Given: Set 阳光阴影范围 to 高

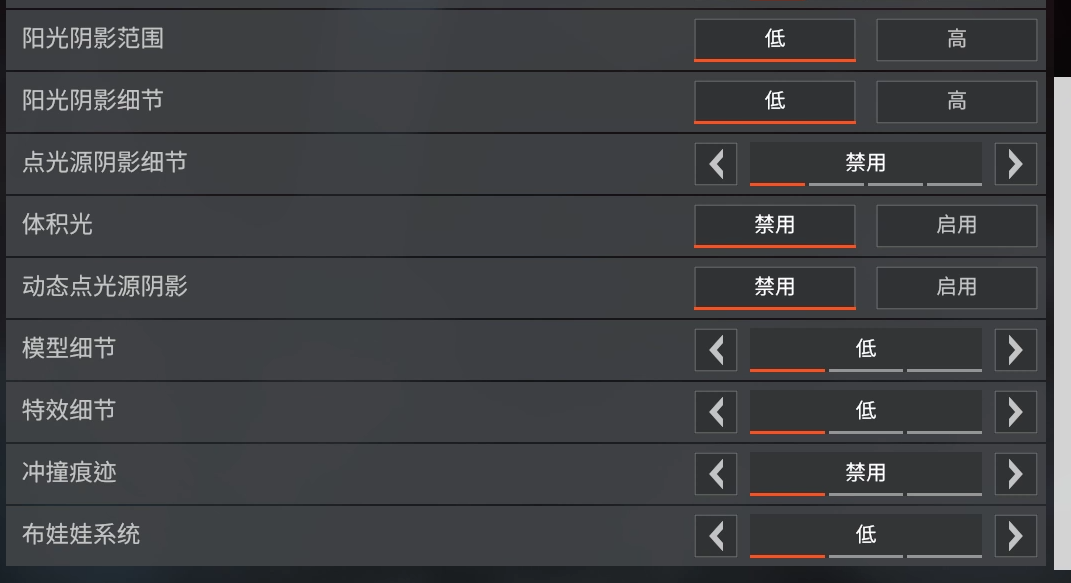Looking at the screenshot, I should (x=956, y=39).
